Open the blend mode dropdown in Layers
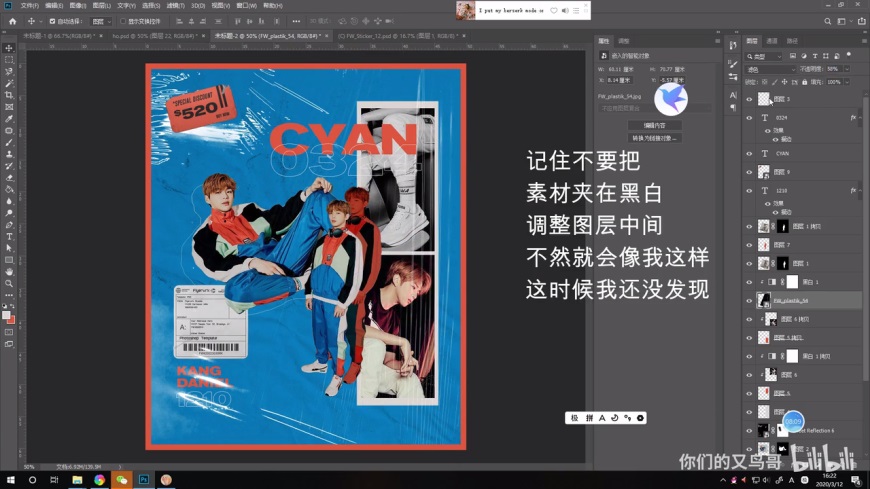The width and height of the screenshot is (870, 489). pos(771,69)
